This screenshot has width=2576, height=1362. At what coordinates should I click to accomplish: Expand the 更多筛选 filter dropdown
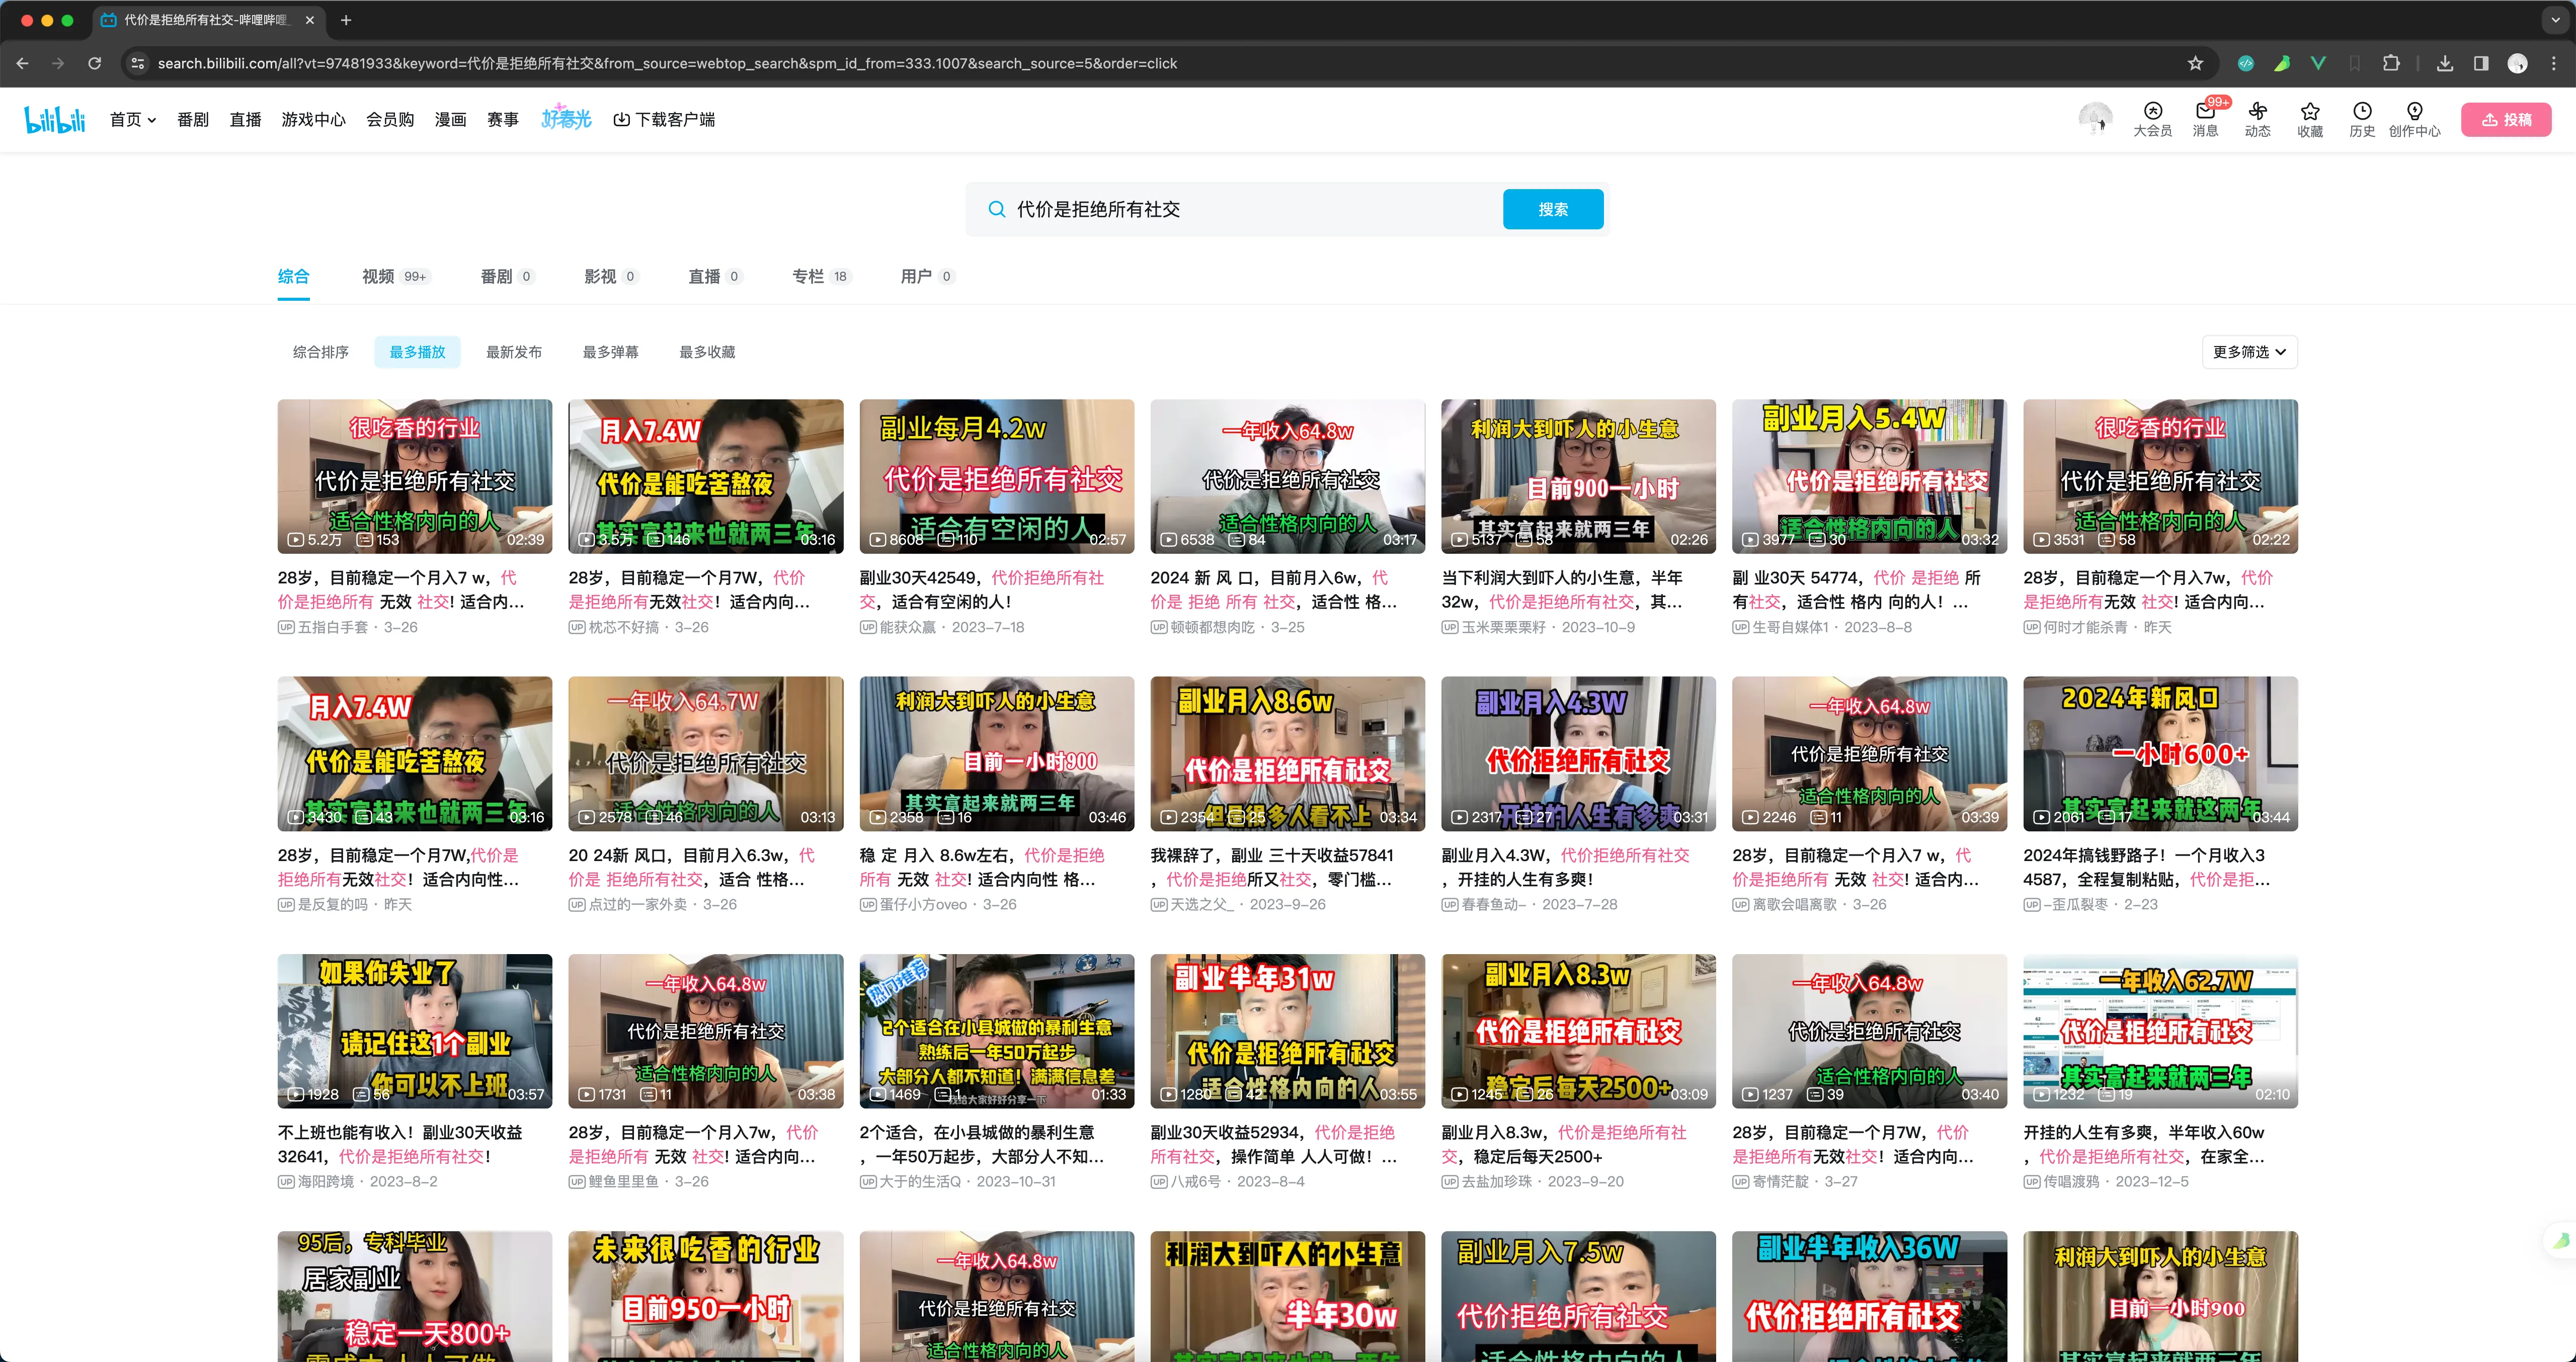click(2249, 352)
